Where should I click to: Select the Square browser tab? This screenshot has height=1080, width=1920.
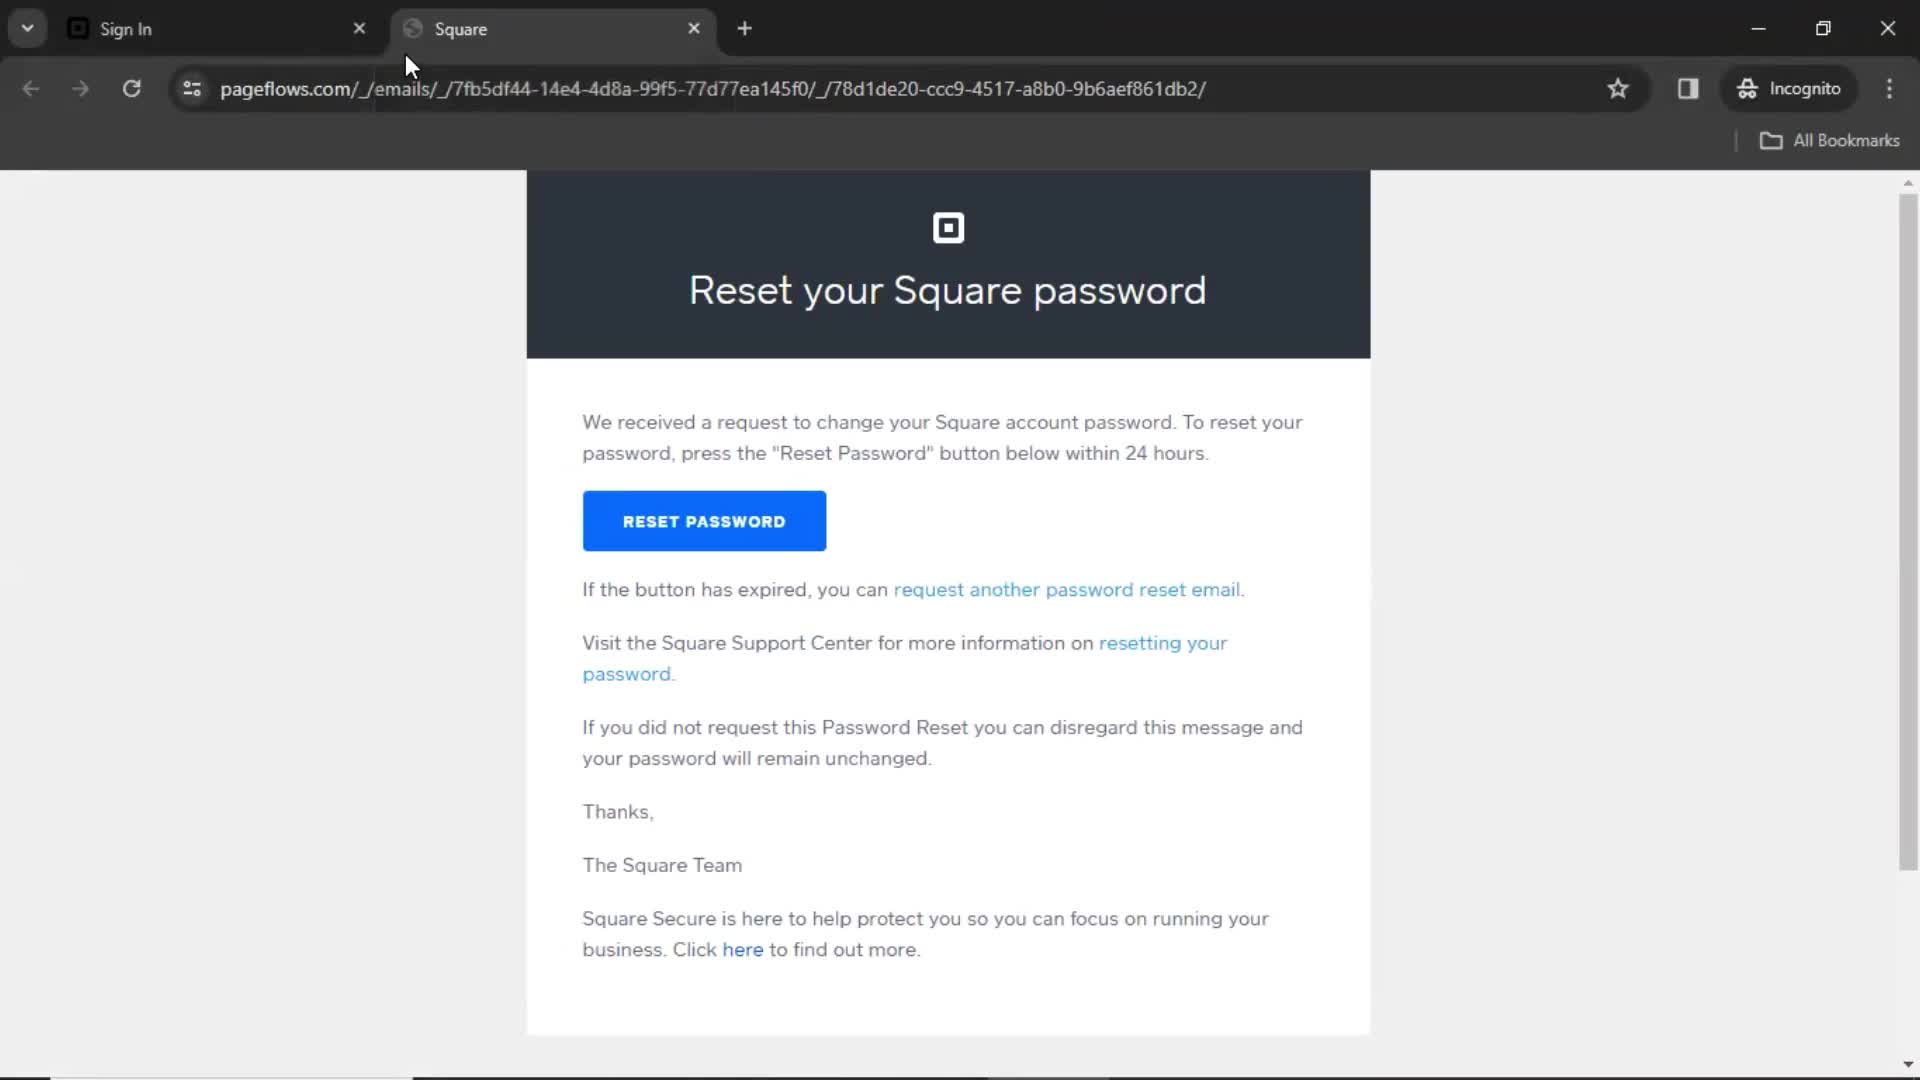pyautogui.click(x=553, y=29)
